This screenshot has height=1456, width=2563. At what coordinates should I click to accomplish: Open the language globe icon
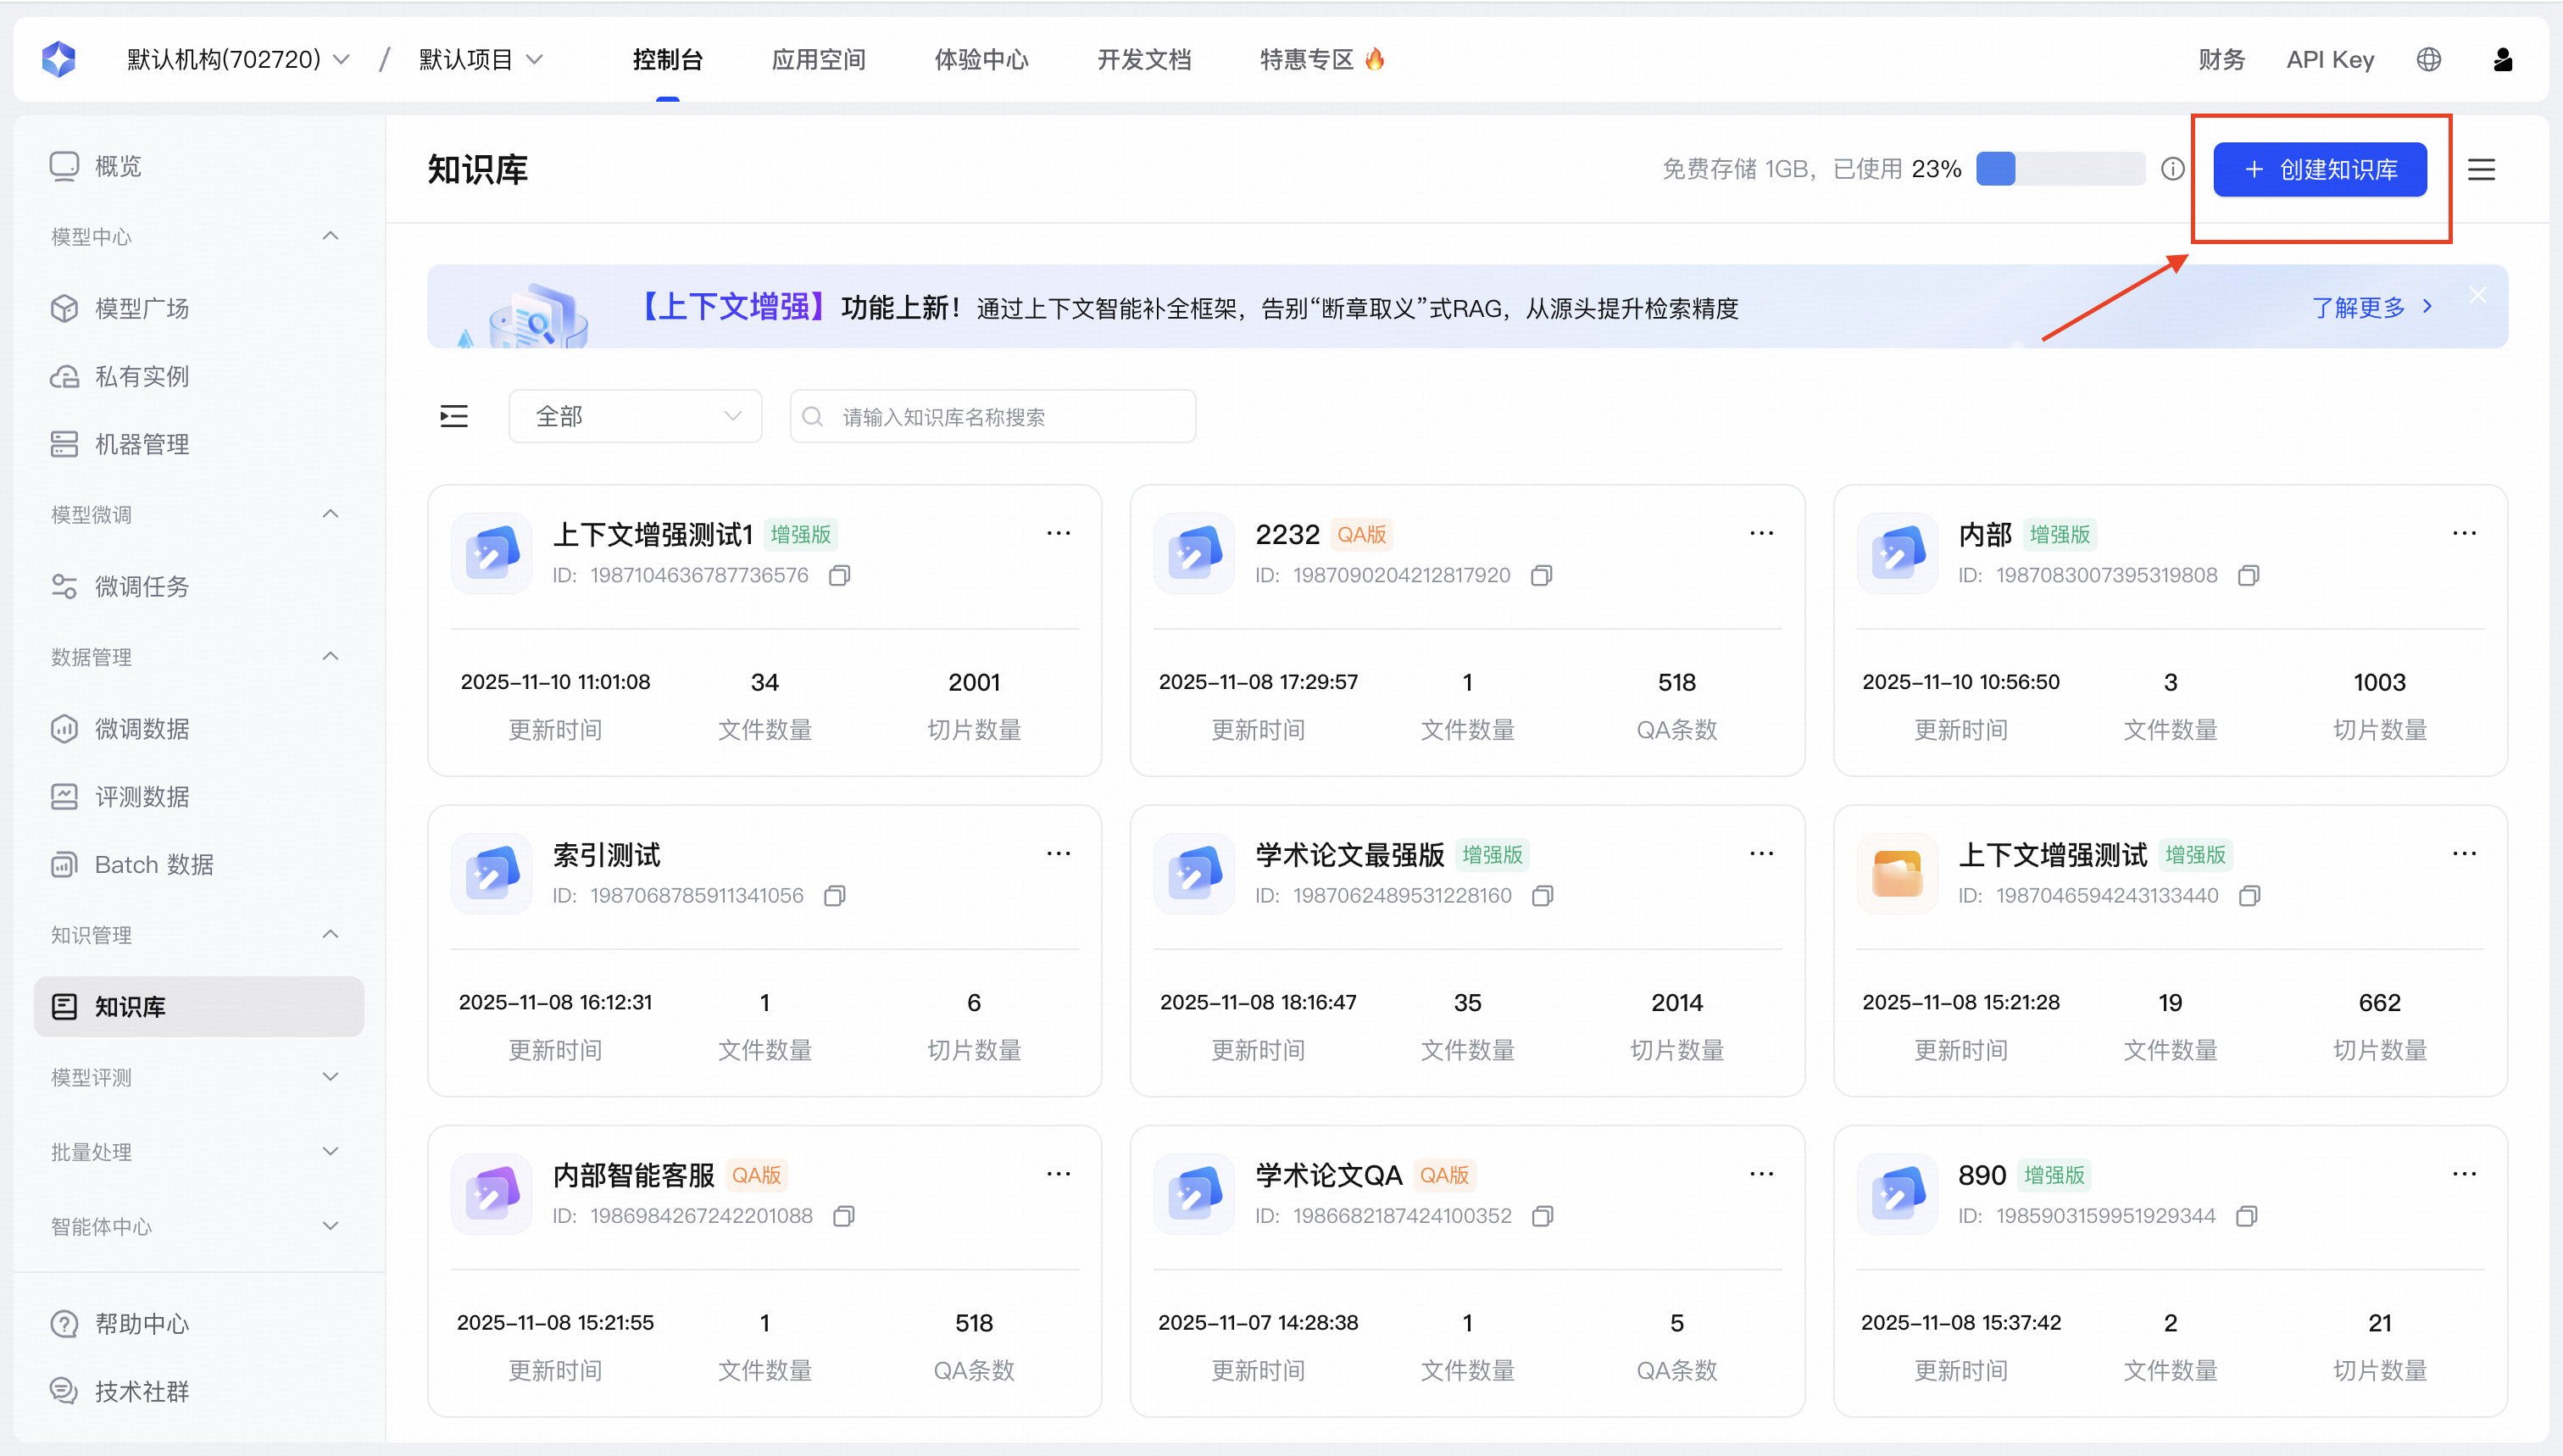[x=2428, y=60]
